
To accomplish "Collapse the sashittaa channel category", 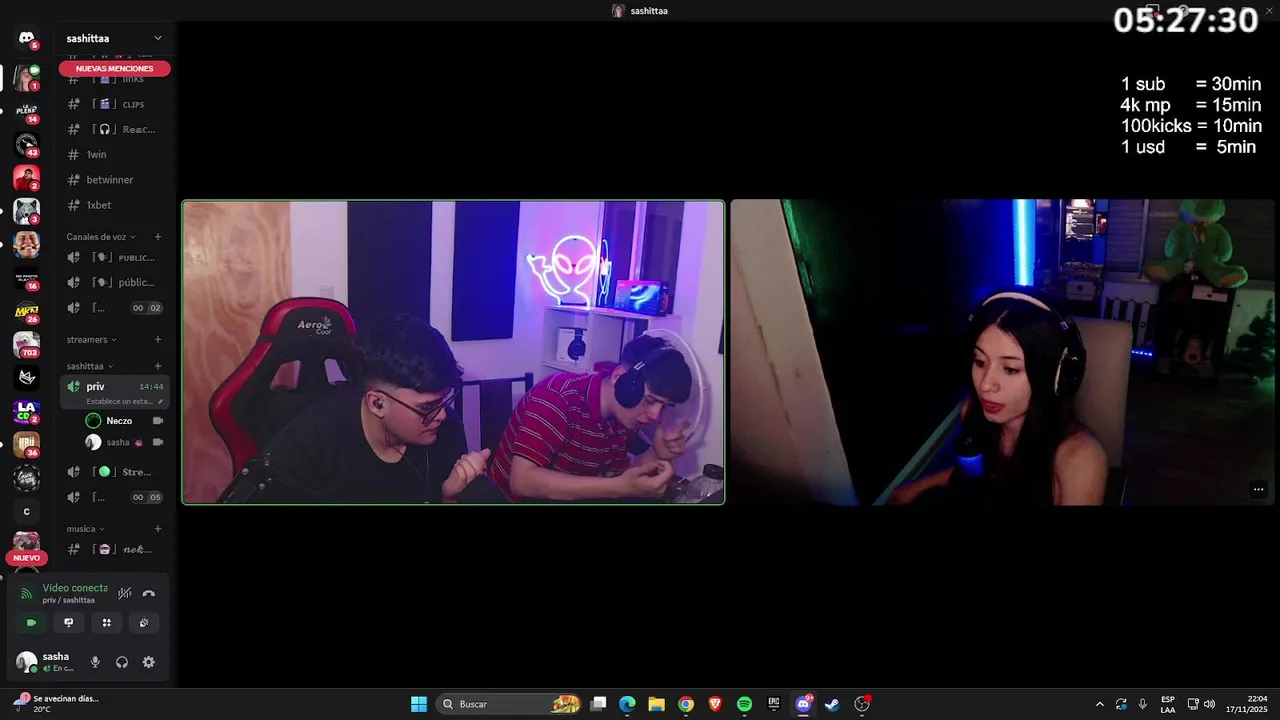I will (x=89, y=366).
